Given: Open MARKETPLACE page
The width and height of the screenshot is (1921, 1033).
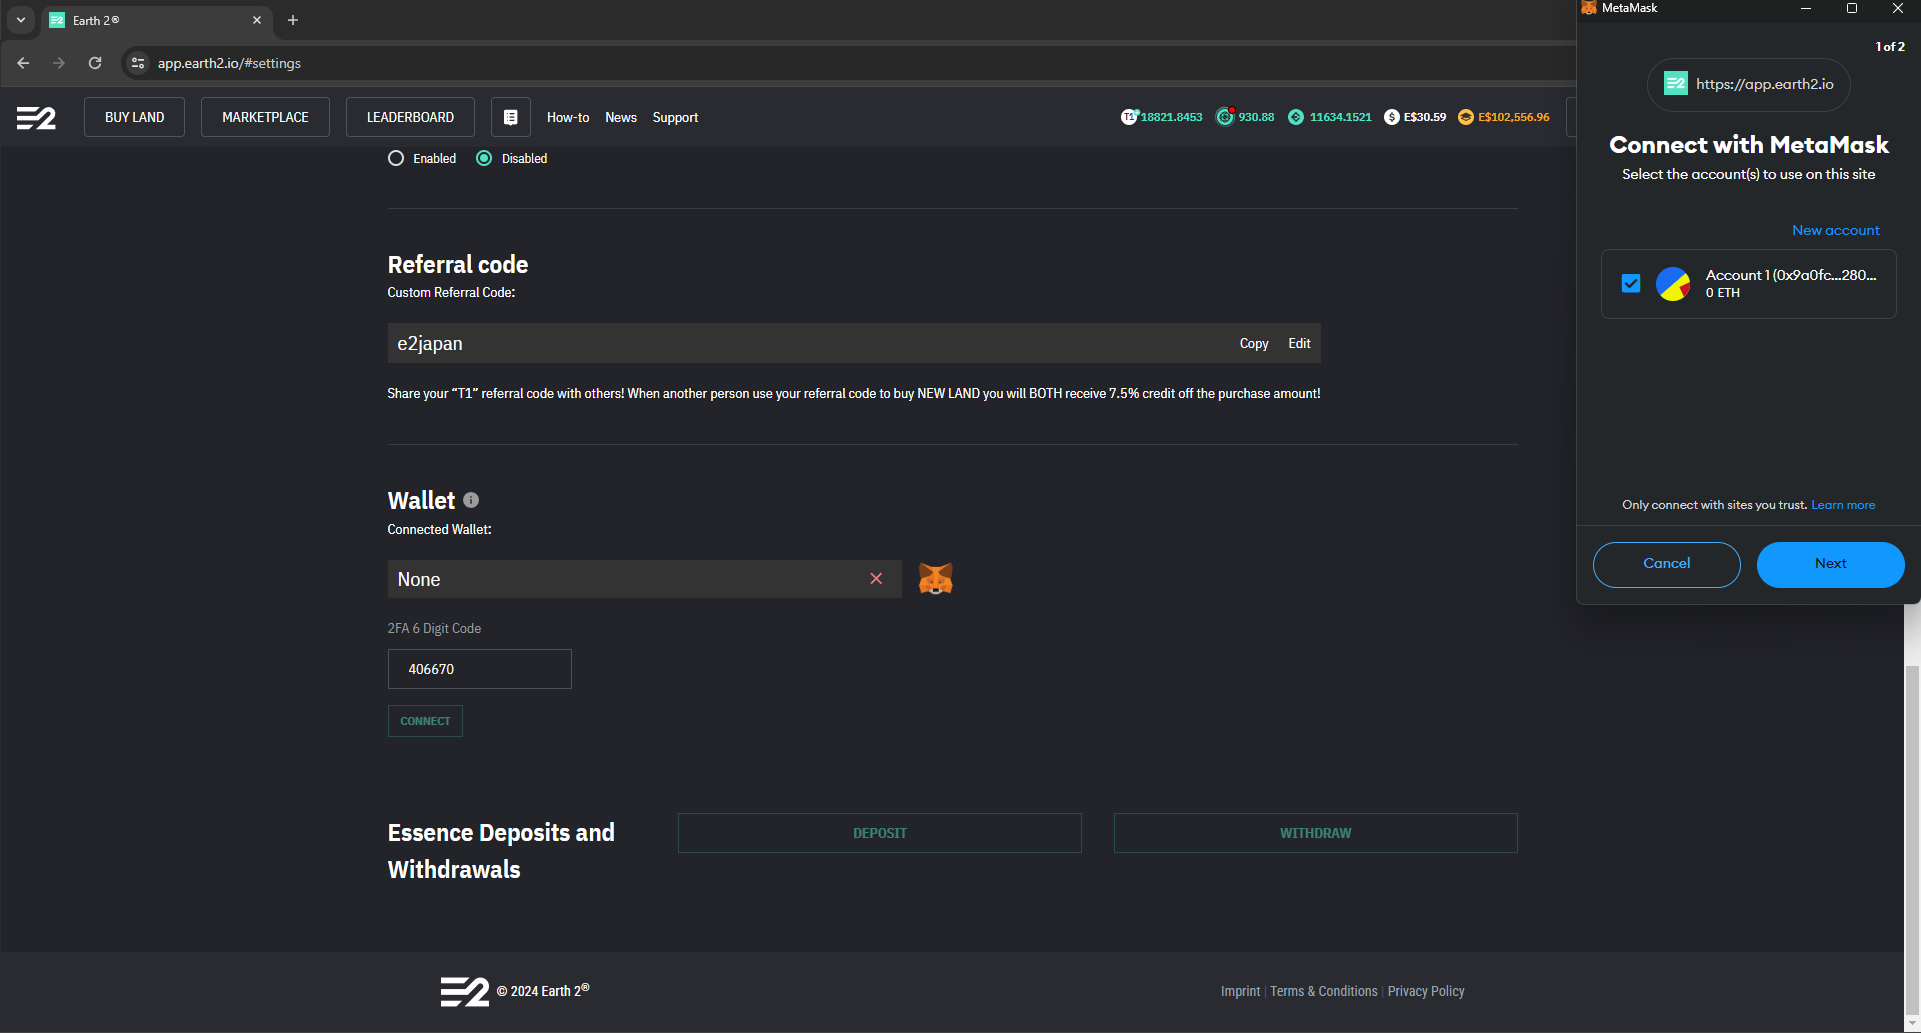Looking at the screenshot, I should (265, 117).
